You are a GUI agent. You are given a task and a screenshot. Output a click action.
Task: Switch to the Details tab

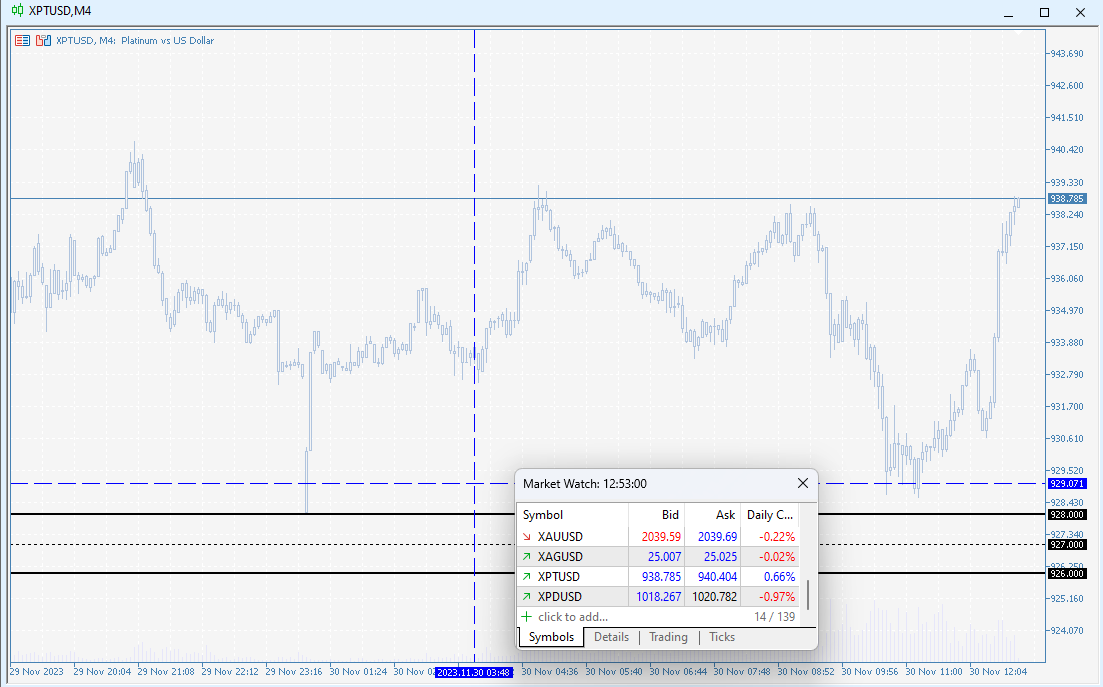coord(611,637)
